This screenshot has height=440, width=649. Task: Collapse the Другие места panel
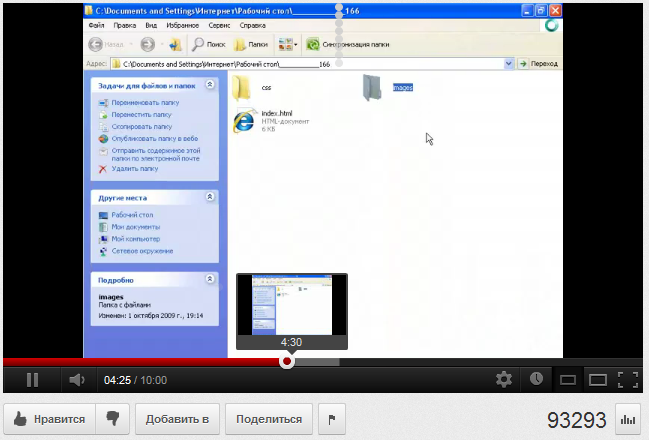pos(210,197)
